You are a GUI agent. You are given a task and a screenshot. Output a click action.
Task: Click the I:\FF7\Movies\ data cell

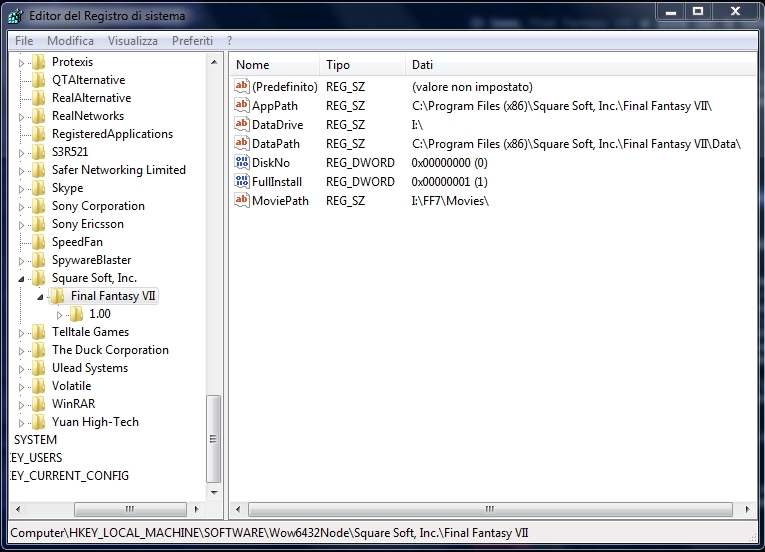450,201
